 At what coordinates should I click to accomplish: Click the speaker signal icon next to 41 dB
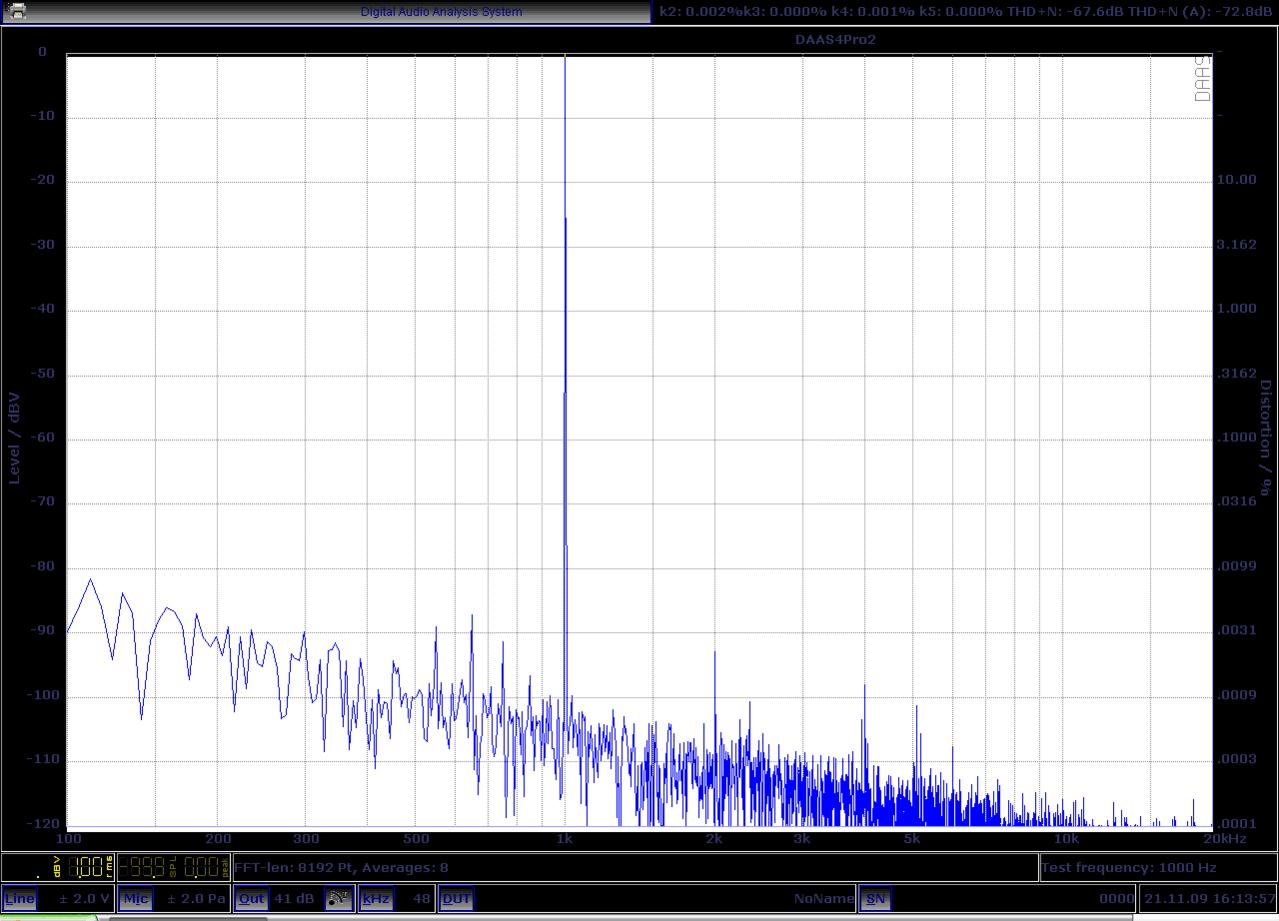[340, 898]
